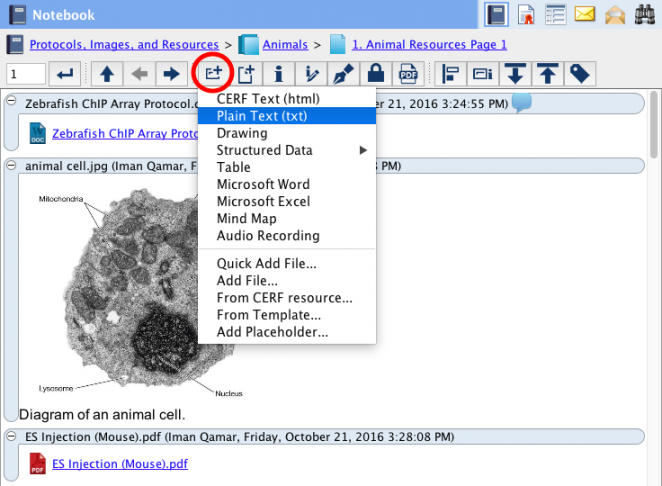
Task: Collapse the ES Injection (Mouse).pdf entry
Action: [11, 436]
